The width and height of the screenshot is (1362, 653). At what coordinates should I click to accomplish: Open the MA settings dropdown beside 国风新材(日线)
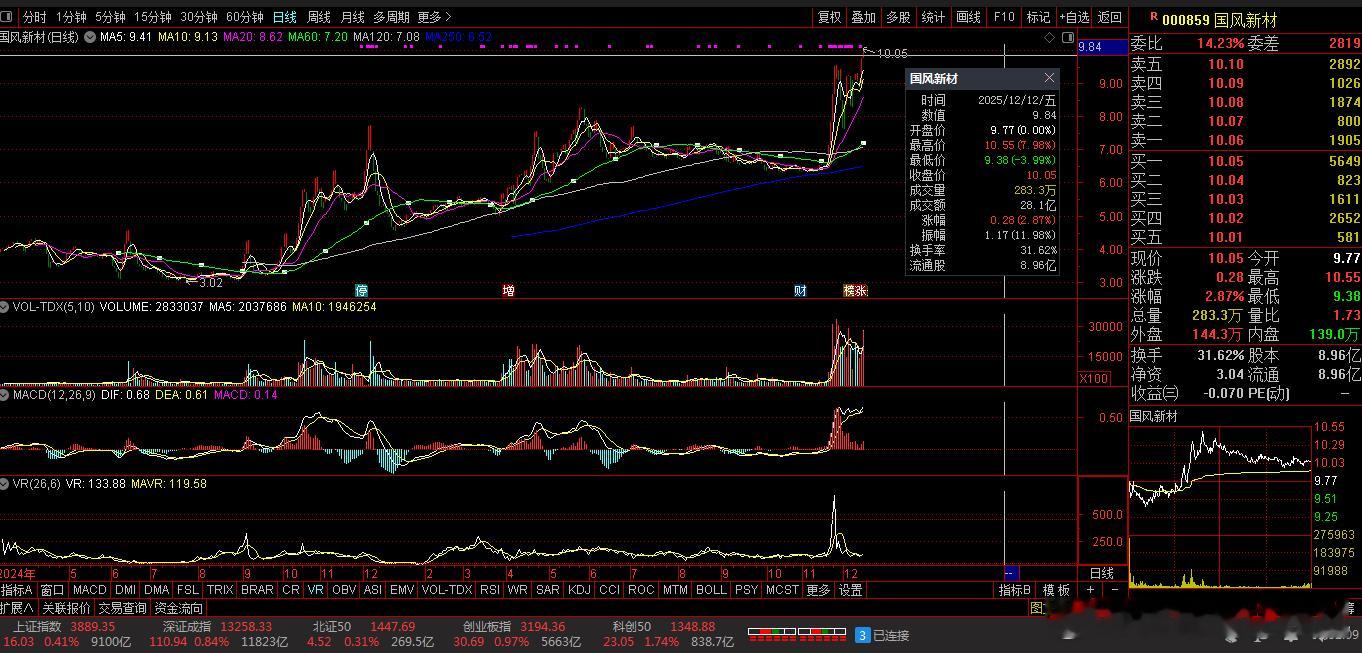tap(90, 37)
